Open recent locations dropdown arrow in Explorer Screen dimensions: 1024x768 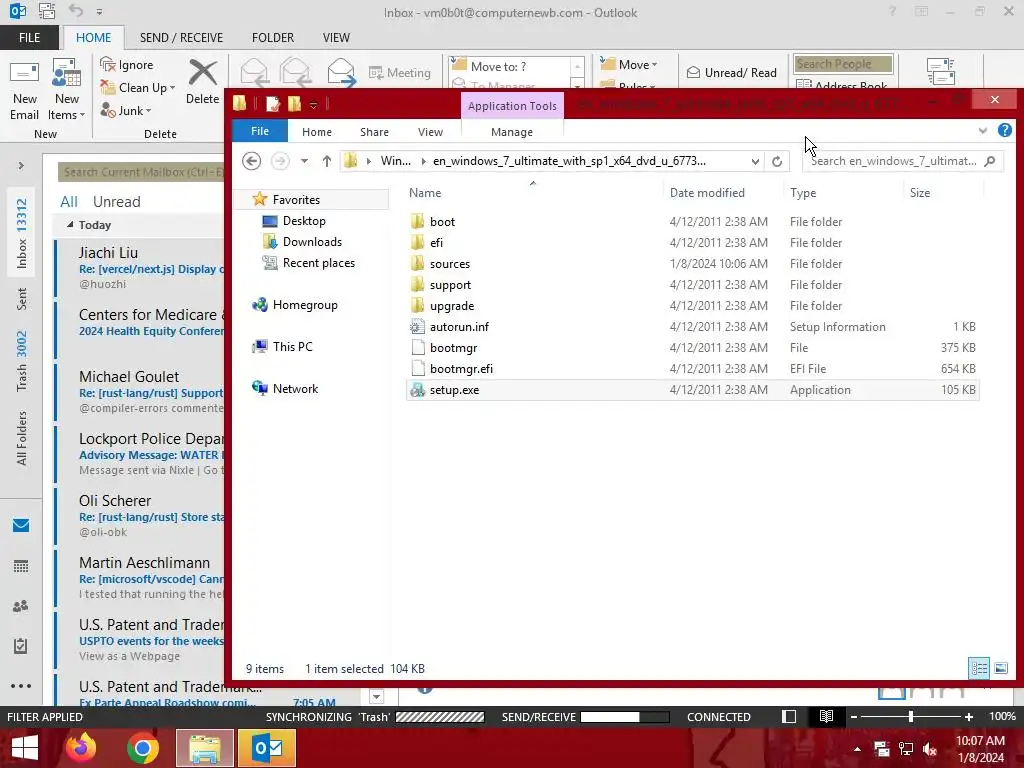(x=304, y=161)
